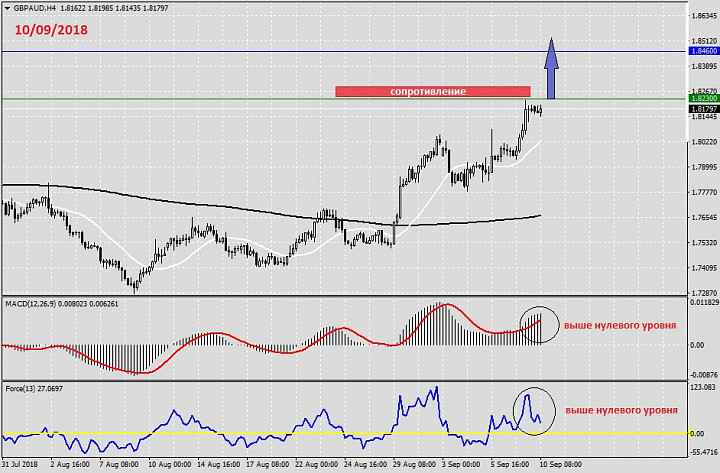The height and width of the screenshot is (473, 720).
Task: Click the 1.86345 label on price scale
Action: point(703,16)
